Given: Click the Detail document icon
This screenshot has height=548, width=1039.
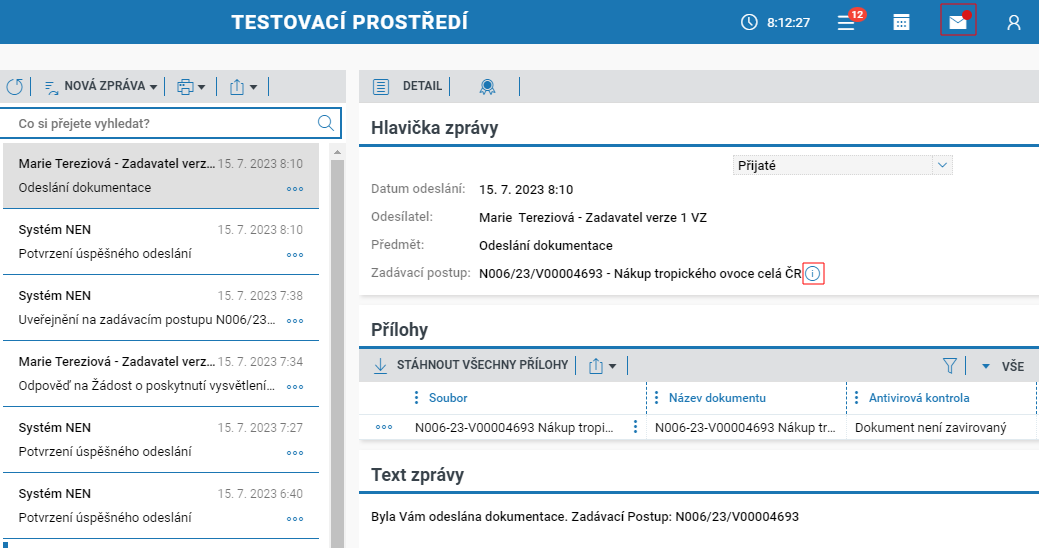Looking at the screenshot, I should 380,86.
